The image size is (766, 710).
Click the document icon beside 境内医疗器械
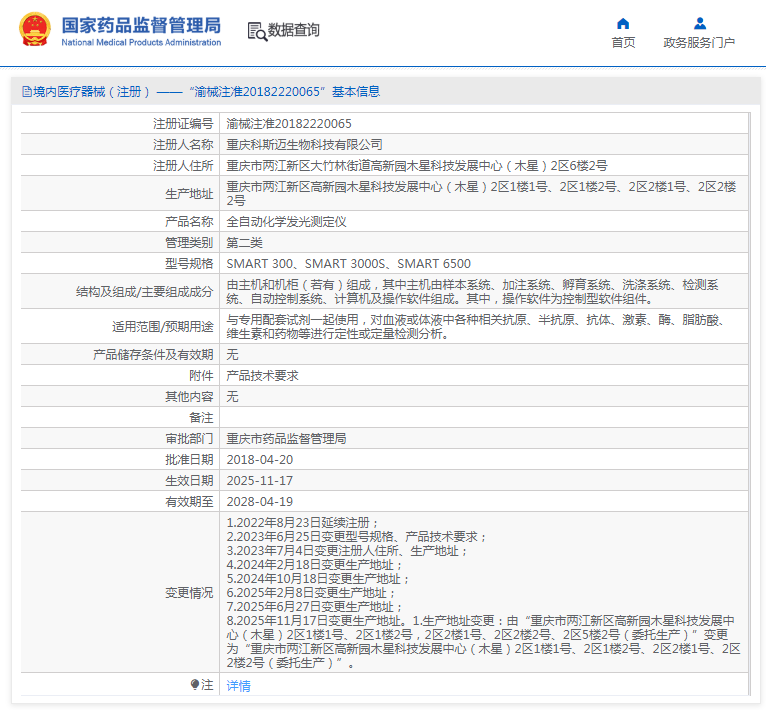(x=26, y=92)
